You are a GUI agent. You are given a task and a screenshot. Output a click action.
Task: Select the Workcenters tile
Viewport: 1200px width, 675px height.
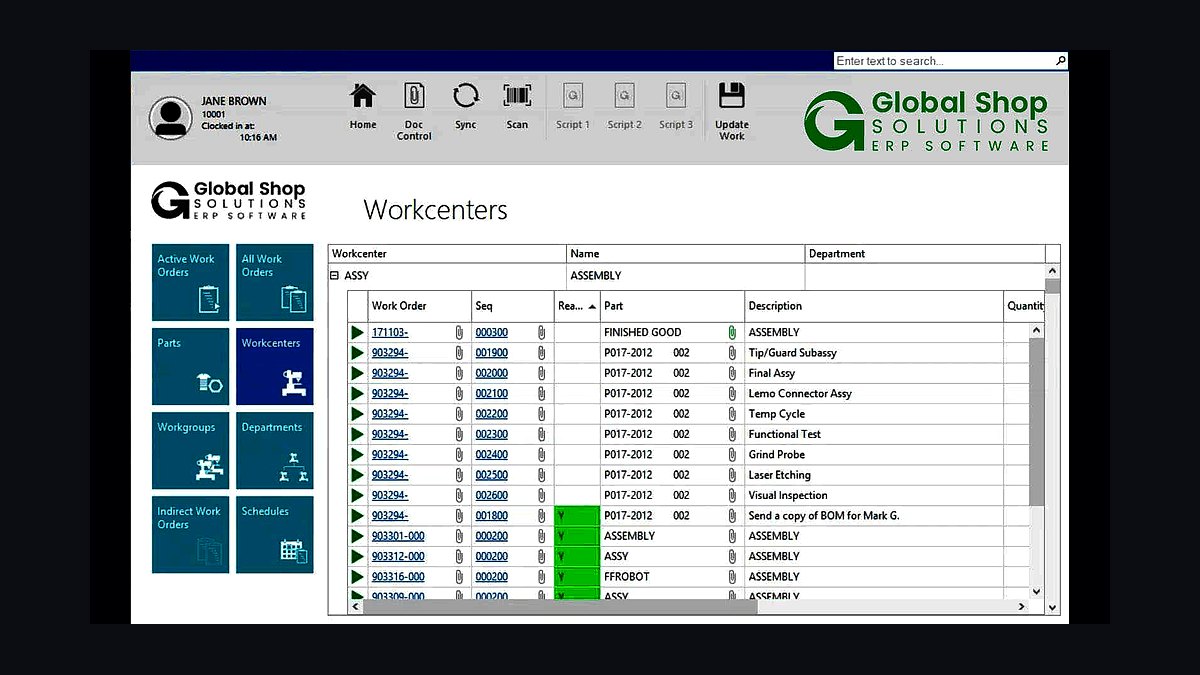click(x=274, y=366)
